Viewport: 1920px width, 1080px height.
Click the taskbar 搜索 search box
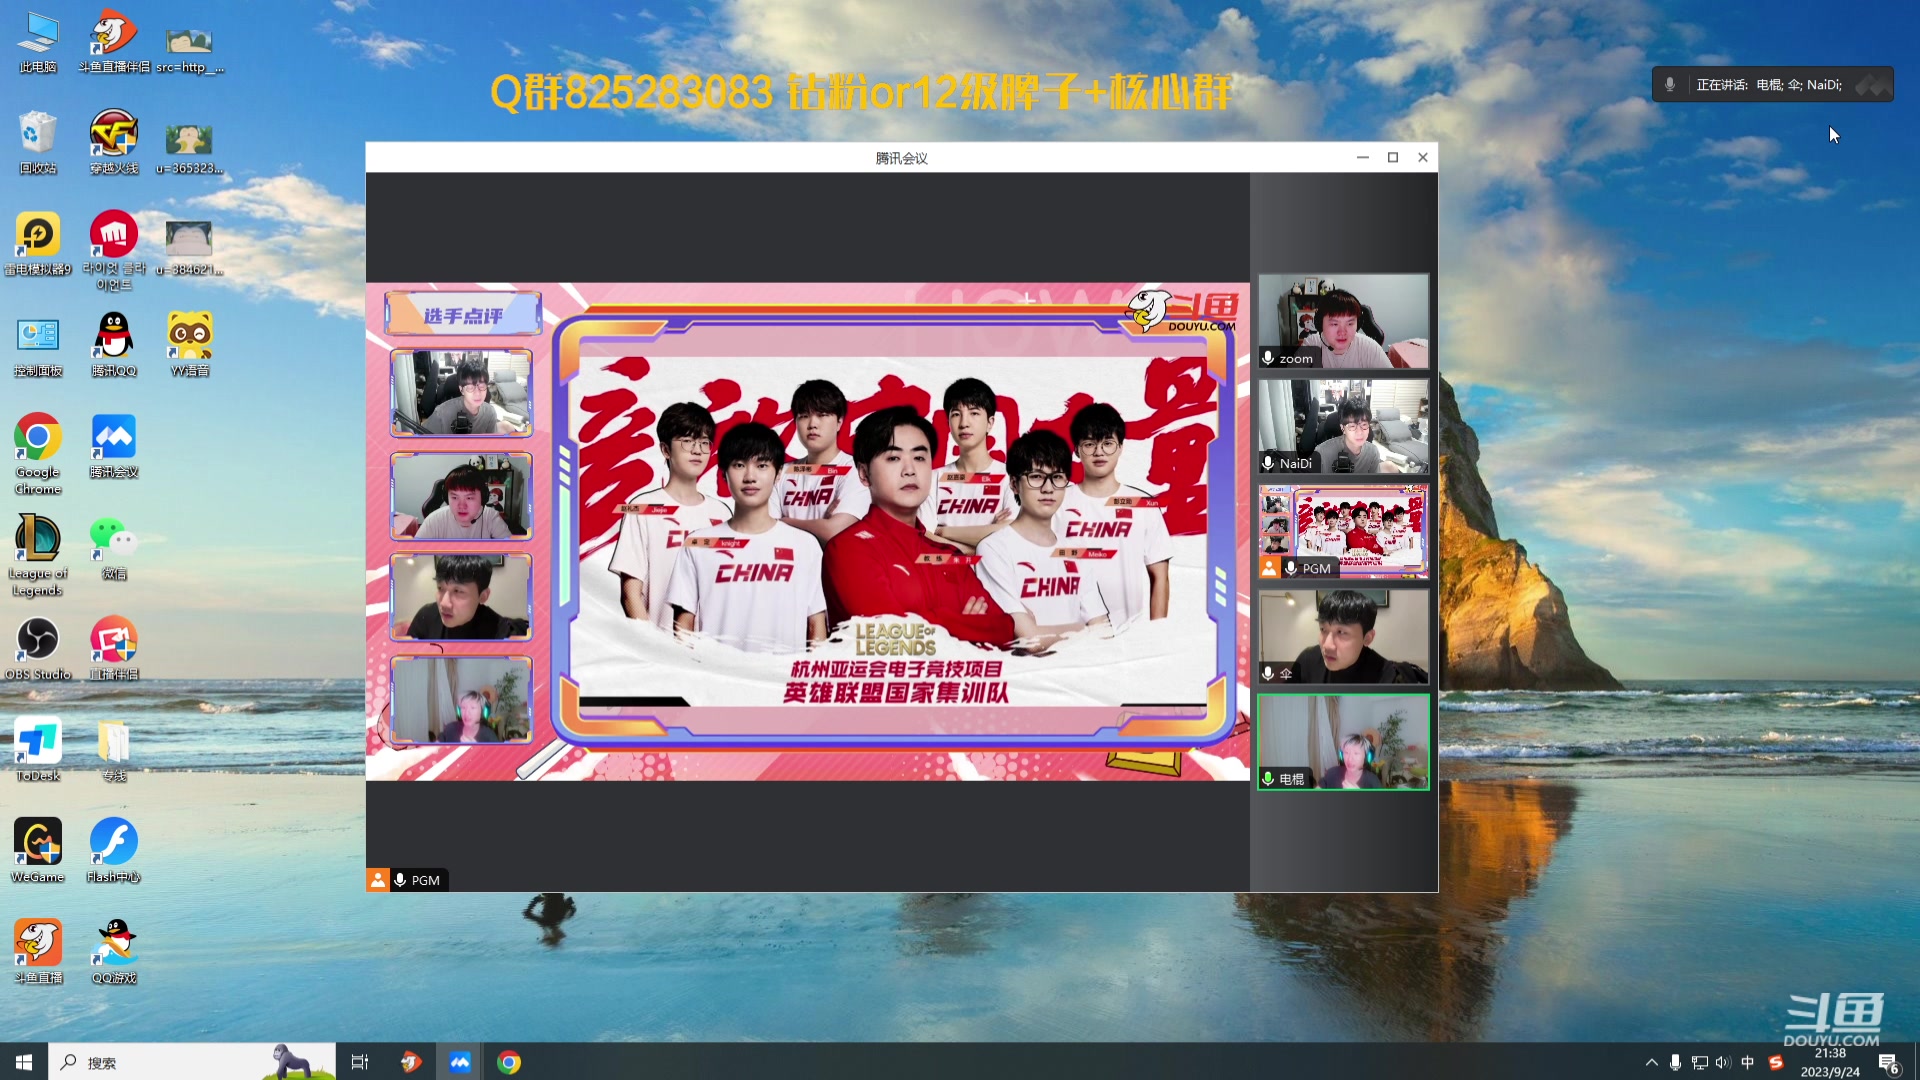[192, 1062]
